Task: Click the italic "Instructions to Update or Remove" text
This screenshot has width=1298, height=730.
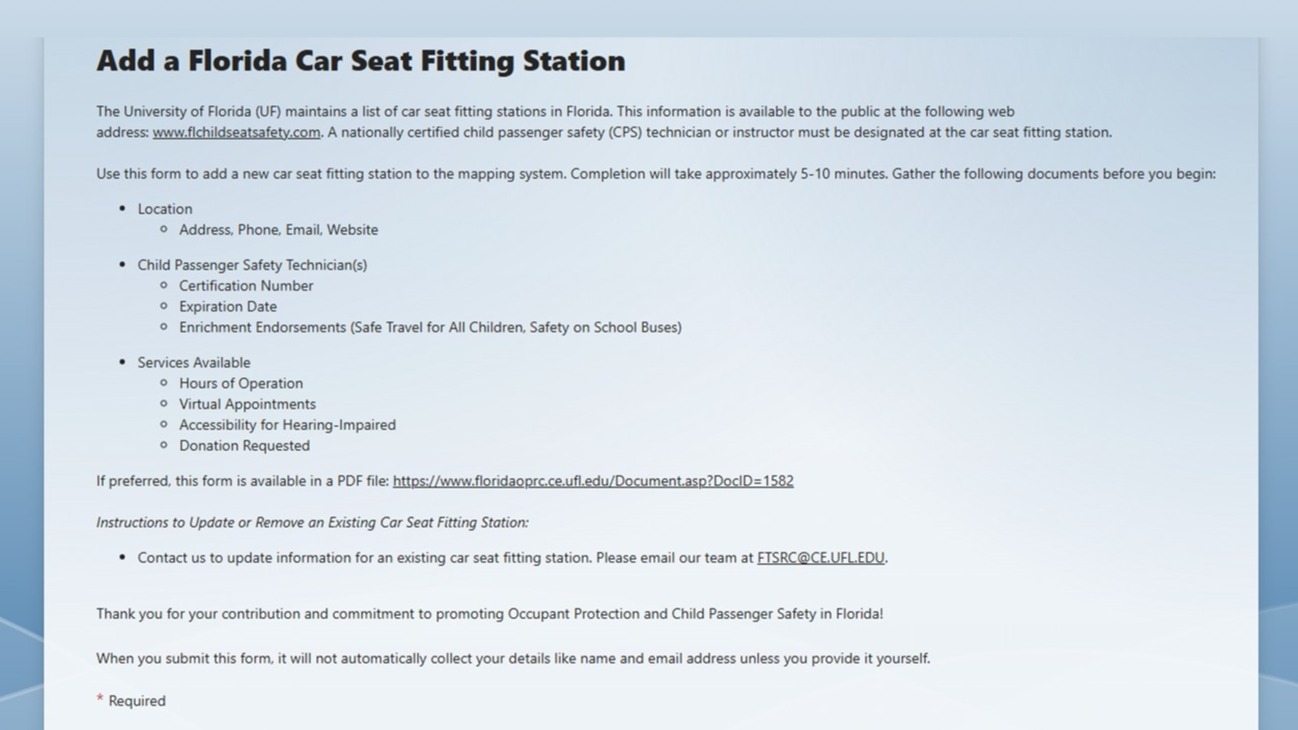Action: tap(312, 523)
